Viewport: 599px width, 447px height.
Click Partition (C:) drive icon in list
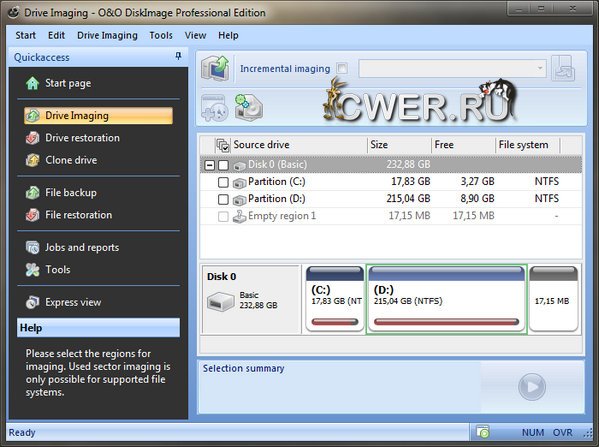(x=240, y=183)
